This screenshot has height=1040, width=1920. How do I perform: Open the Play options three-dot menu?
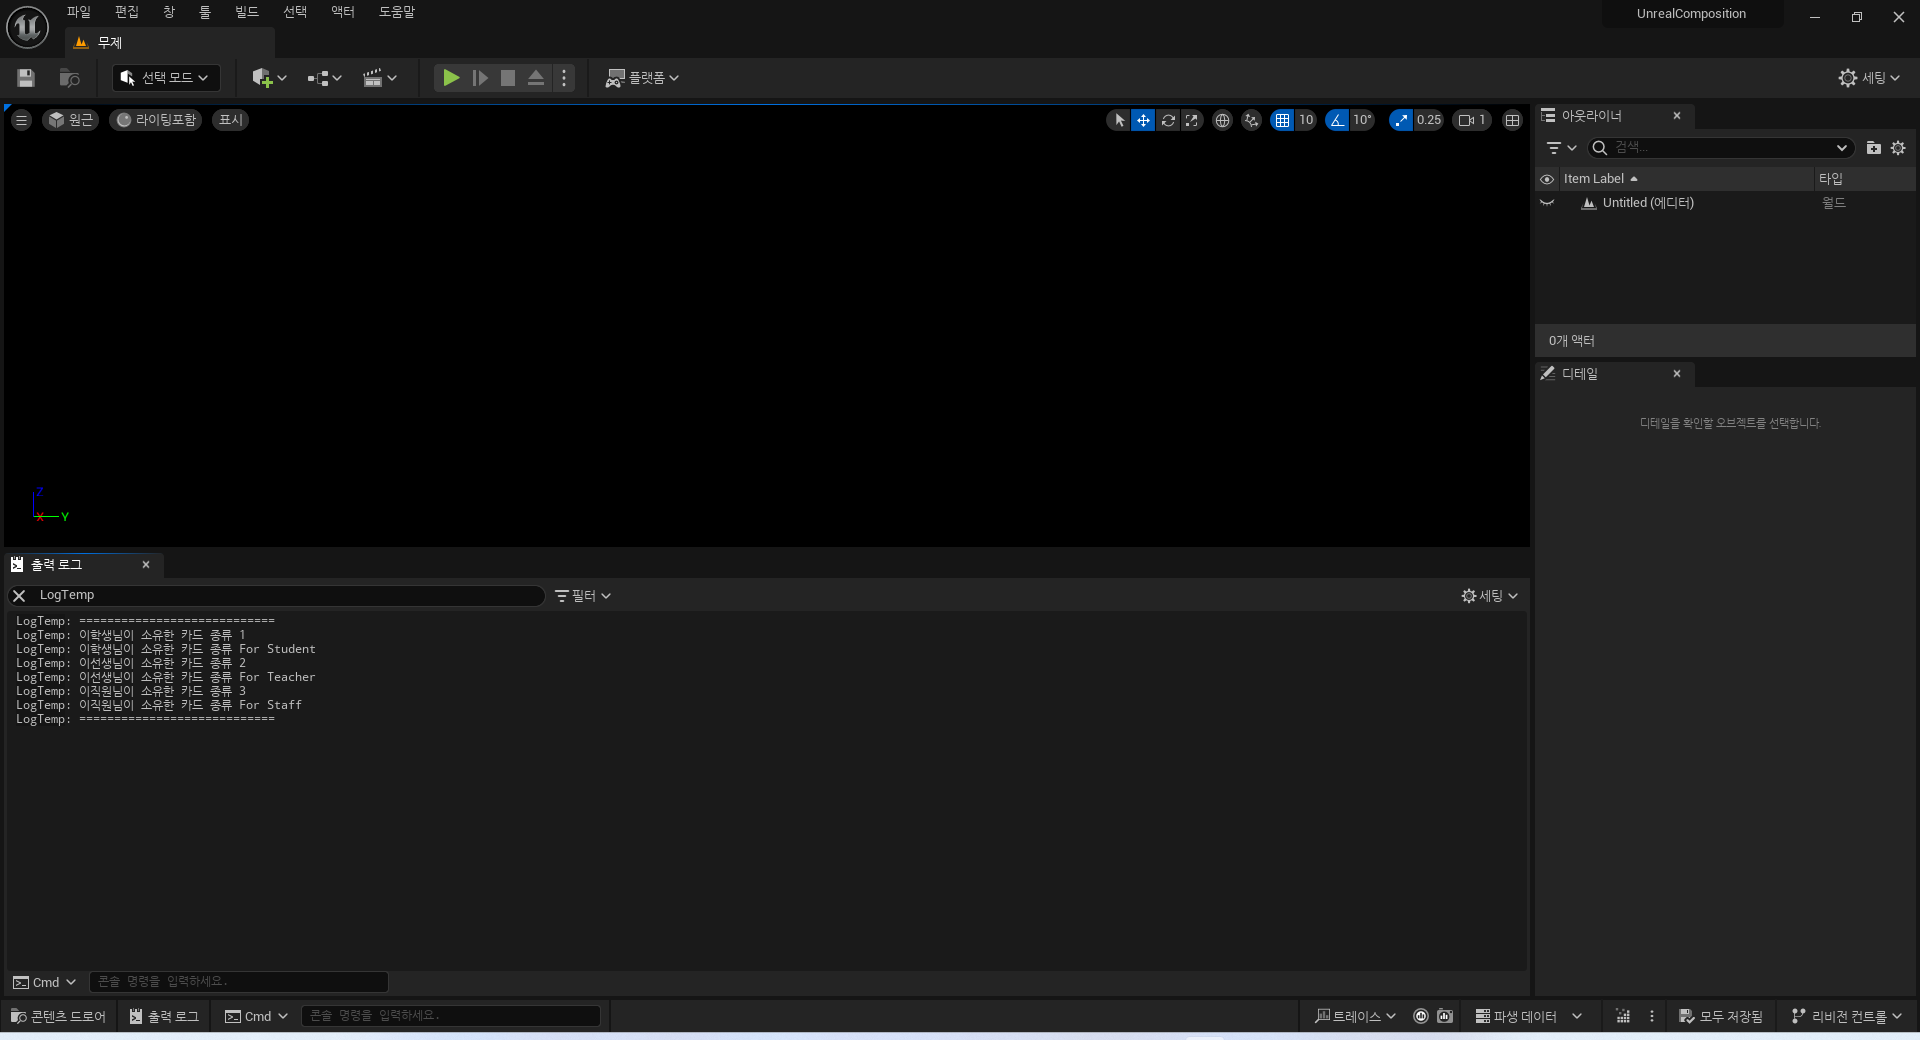click(x=564, y=78)
